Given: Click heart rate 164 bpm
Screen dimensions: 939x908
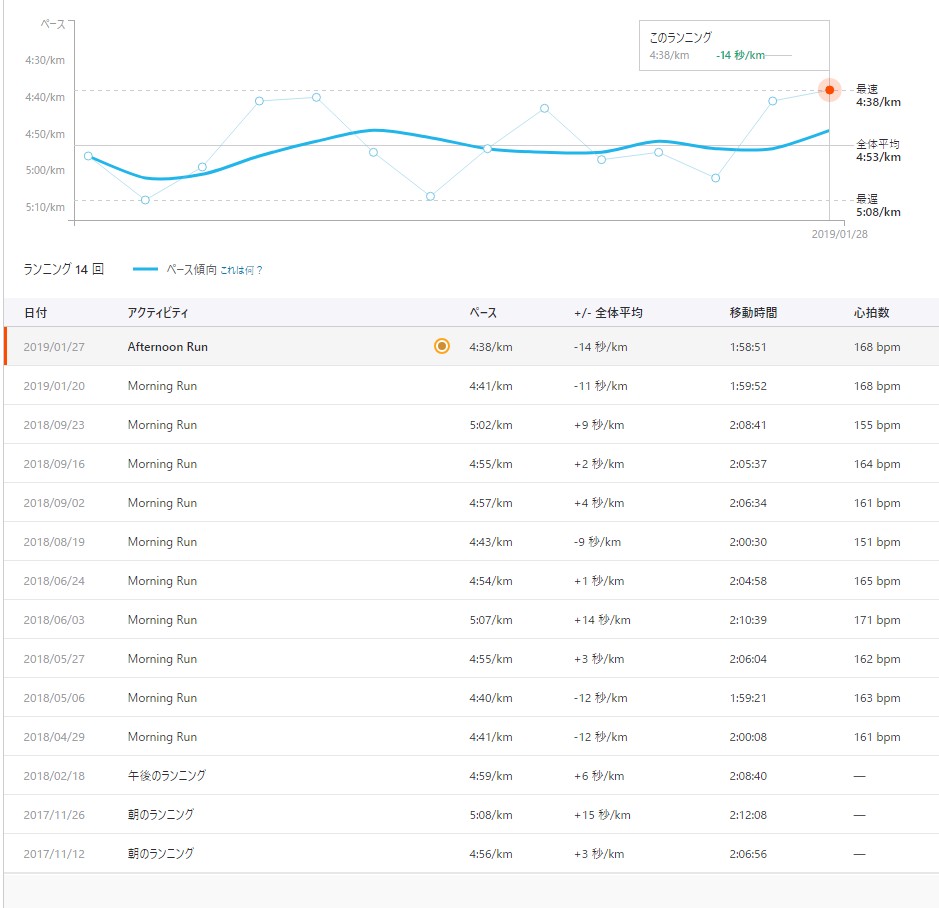Looking at the screenshot, I should [877, 464].
